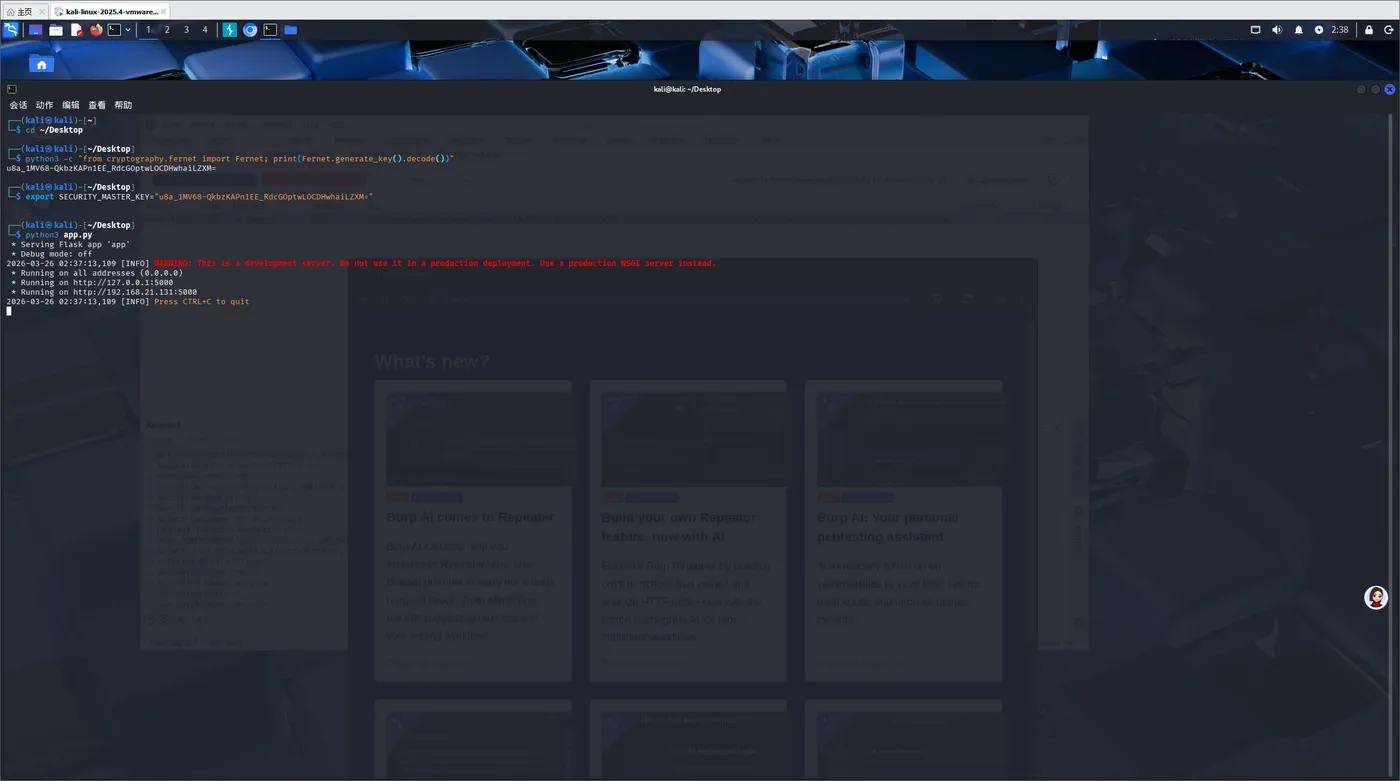Image resolution: width=1400 pixels, height=781 pixels.
Task: Open the 编辑 (Edit) menu
Action: [x=70, y=105]
